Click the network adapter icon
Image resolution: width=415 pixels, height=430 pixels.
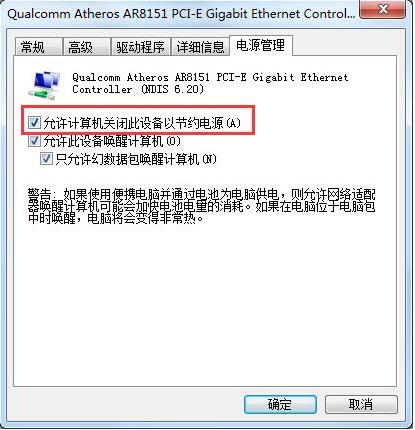pos(44,85)
